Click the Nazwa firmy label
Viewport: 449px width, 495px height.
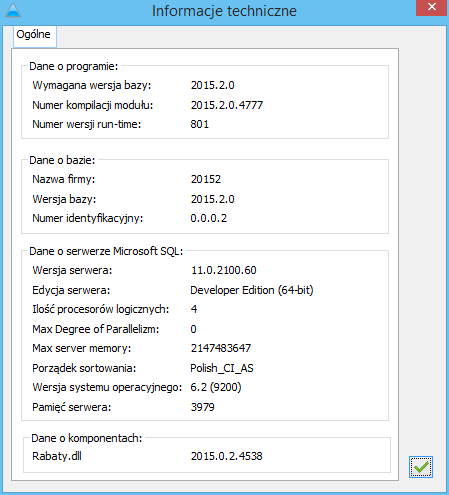(64, 179)
